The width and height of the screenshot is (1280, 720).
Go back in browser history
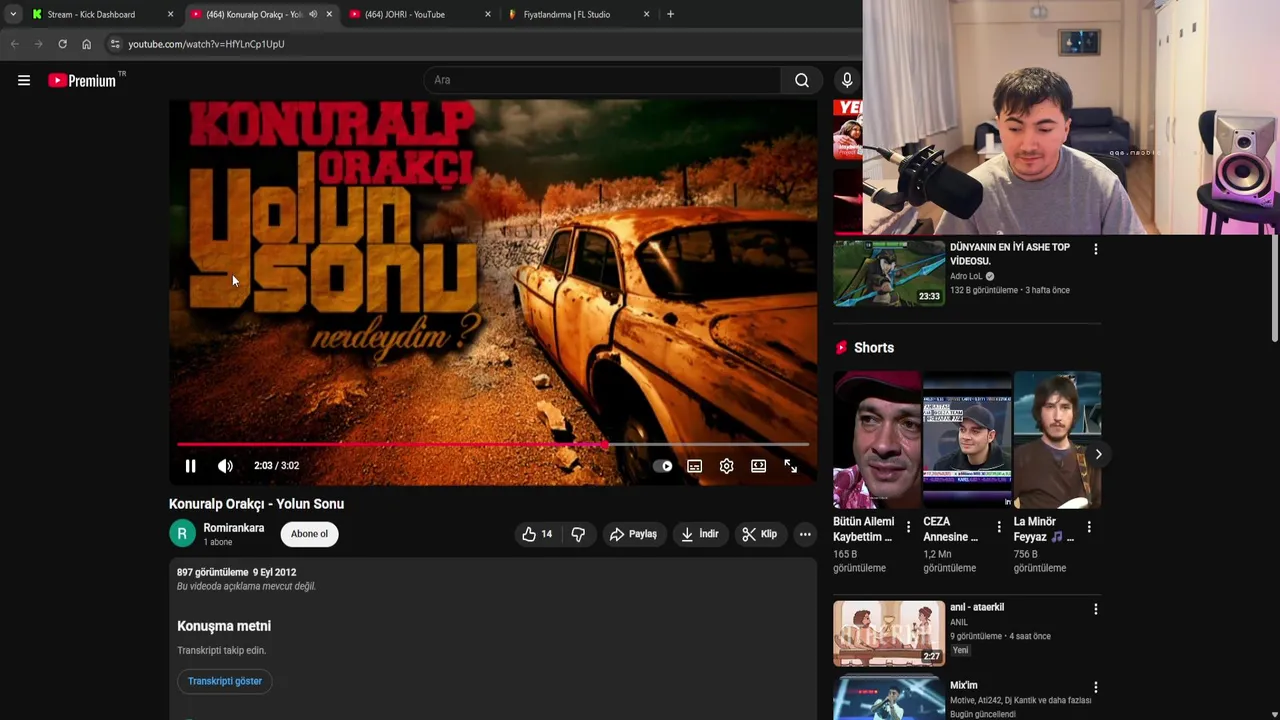(x=14, y=44)
